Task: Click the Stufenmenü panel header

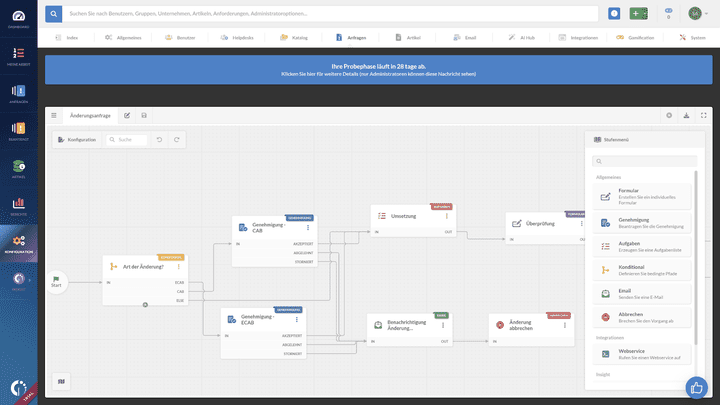Action: pos(644,140)
